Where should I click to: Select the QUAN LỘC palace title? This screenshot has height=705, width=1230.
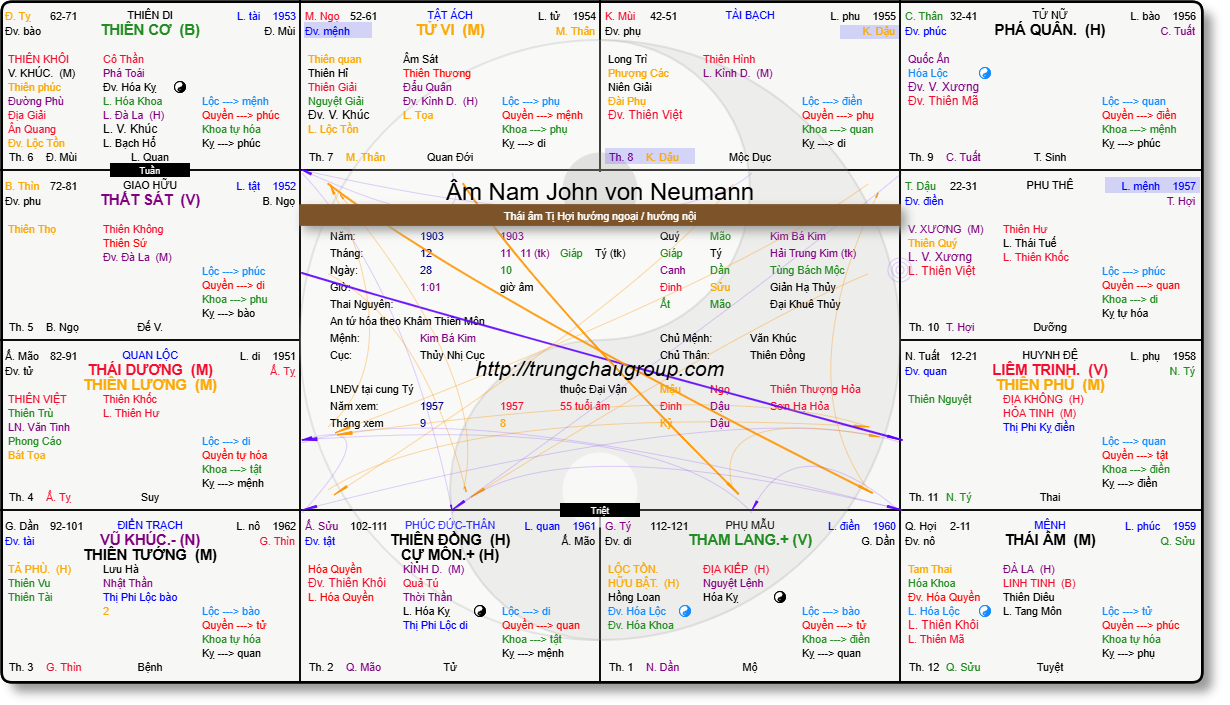click(x=150, y=355)
